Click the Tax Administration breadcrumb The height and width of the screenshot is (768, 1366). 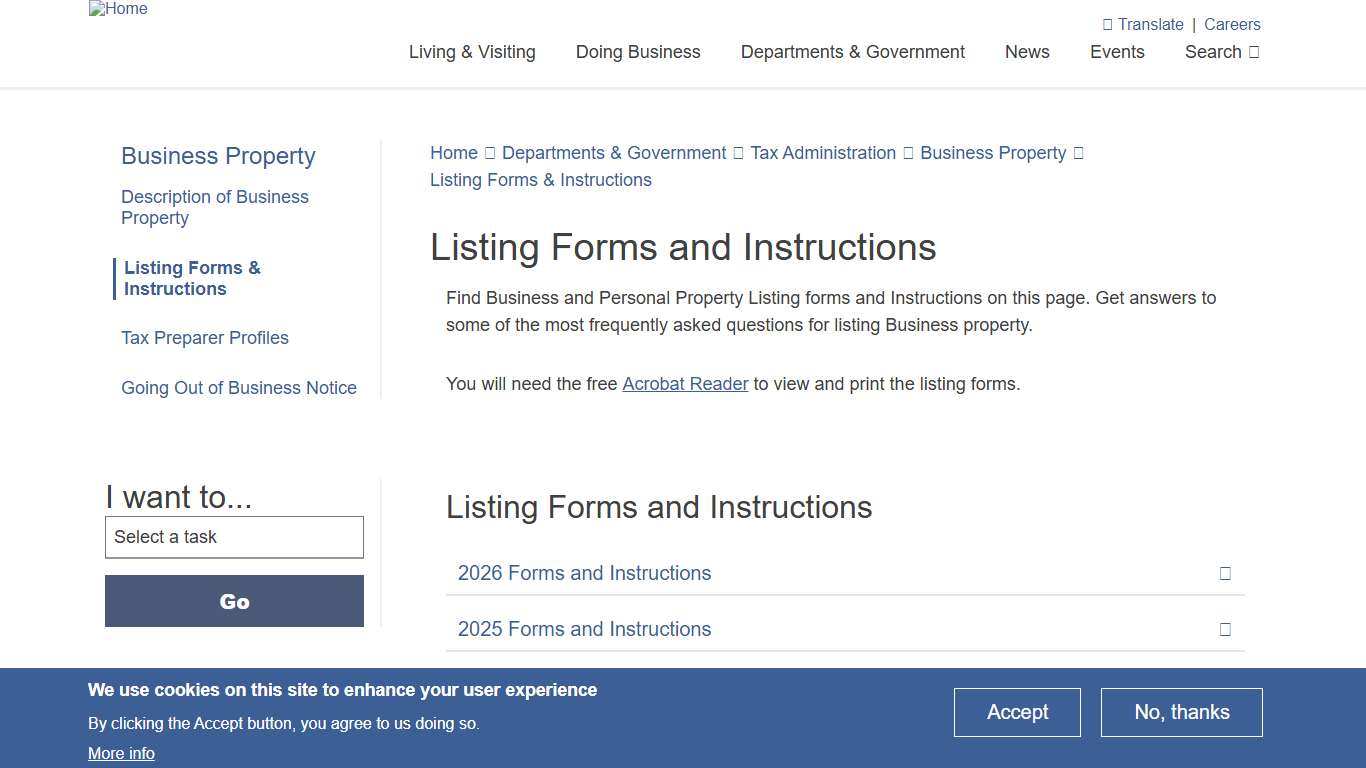pyautogui.click(x=822, y=152)
